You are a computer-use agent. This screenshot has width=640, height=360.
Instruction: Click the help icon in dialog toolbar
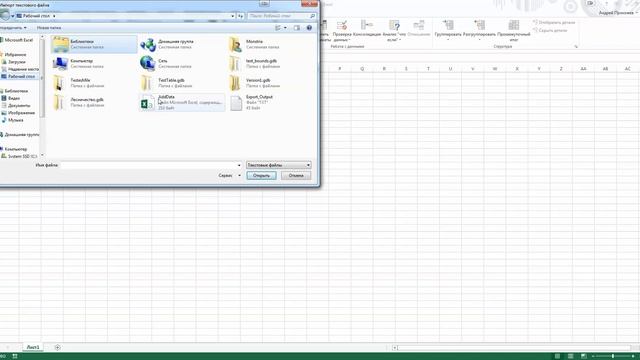pos(309,28)
